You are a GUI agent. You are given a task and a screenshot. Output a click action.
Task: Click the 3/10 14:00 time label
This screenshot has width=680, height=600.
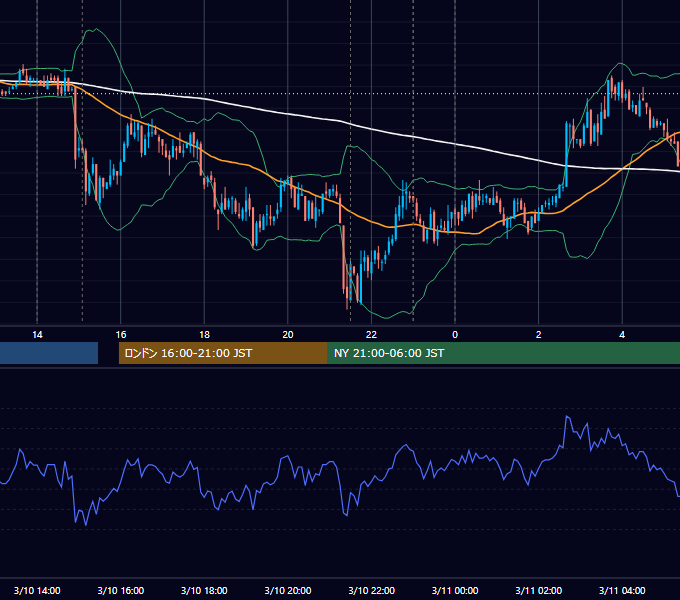click(37, 590)
